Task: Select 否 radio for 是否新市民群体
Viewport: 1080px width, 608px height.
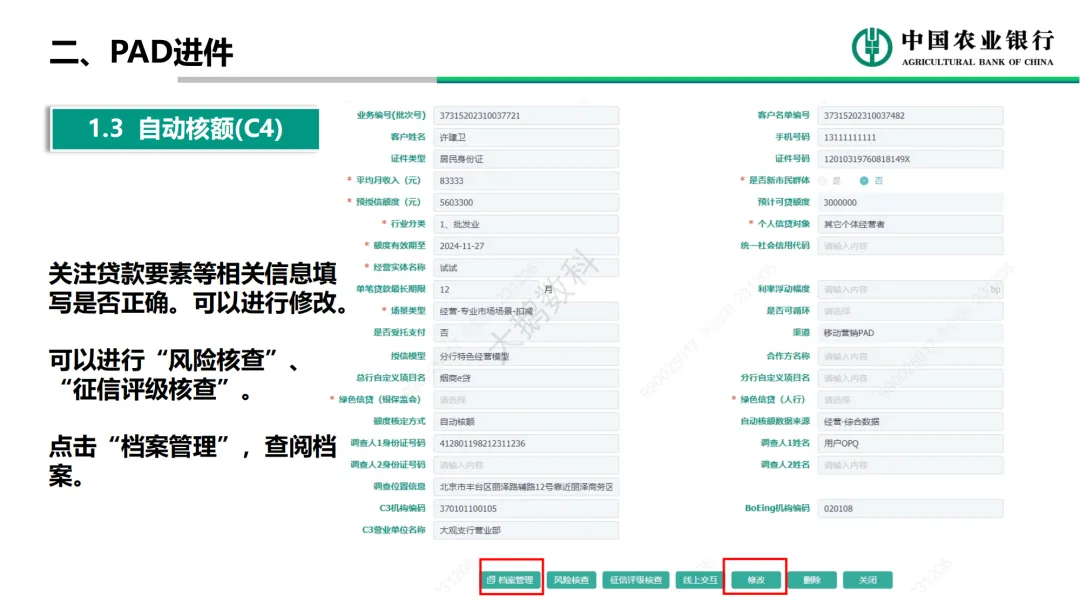Action: point(864,181)
